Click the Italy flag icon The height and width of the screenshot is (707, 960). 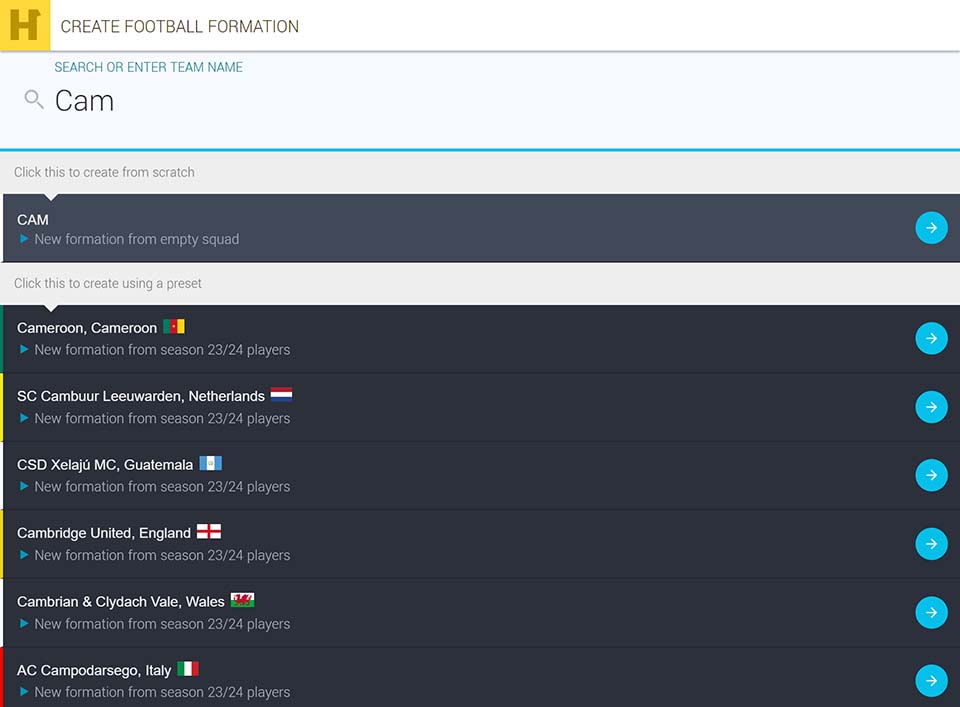pos(188,668)
